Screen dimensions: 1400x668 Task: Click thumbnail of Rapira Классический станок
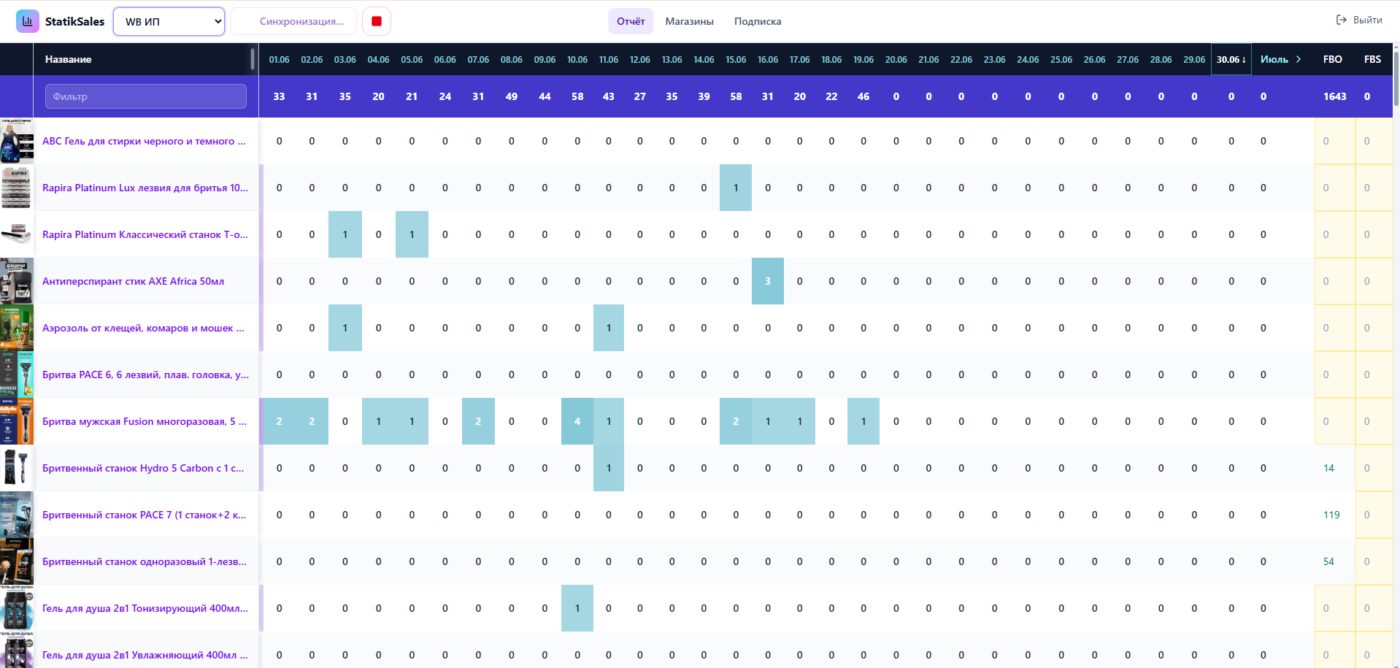pos(17,234)
